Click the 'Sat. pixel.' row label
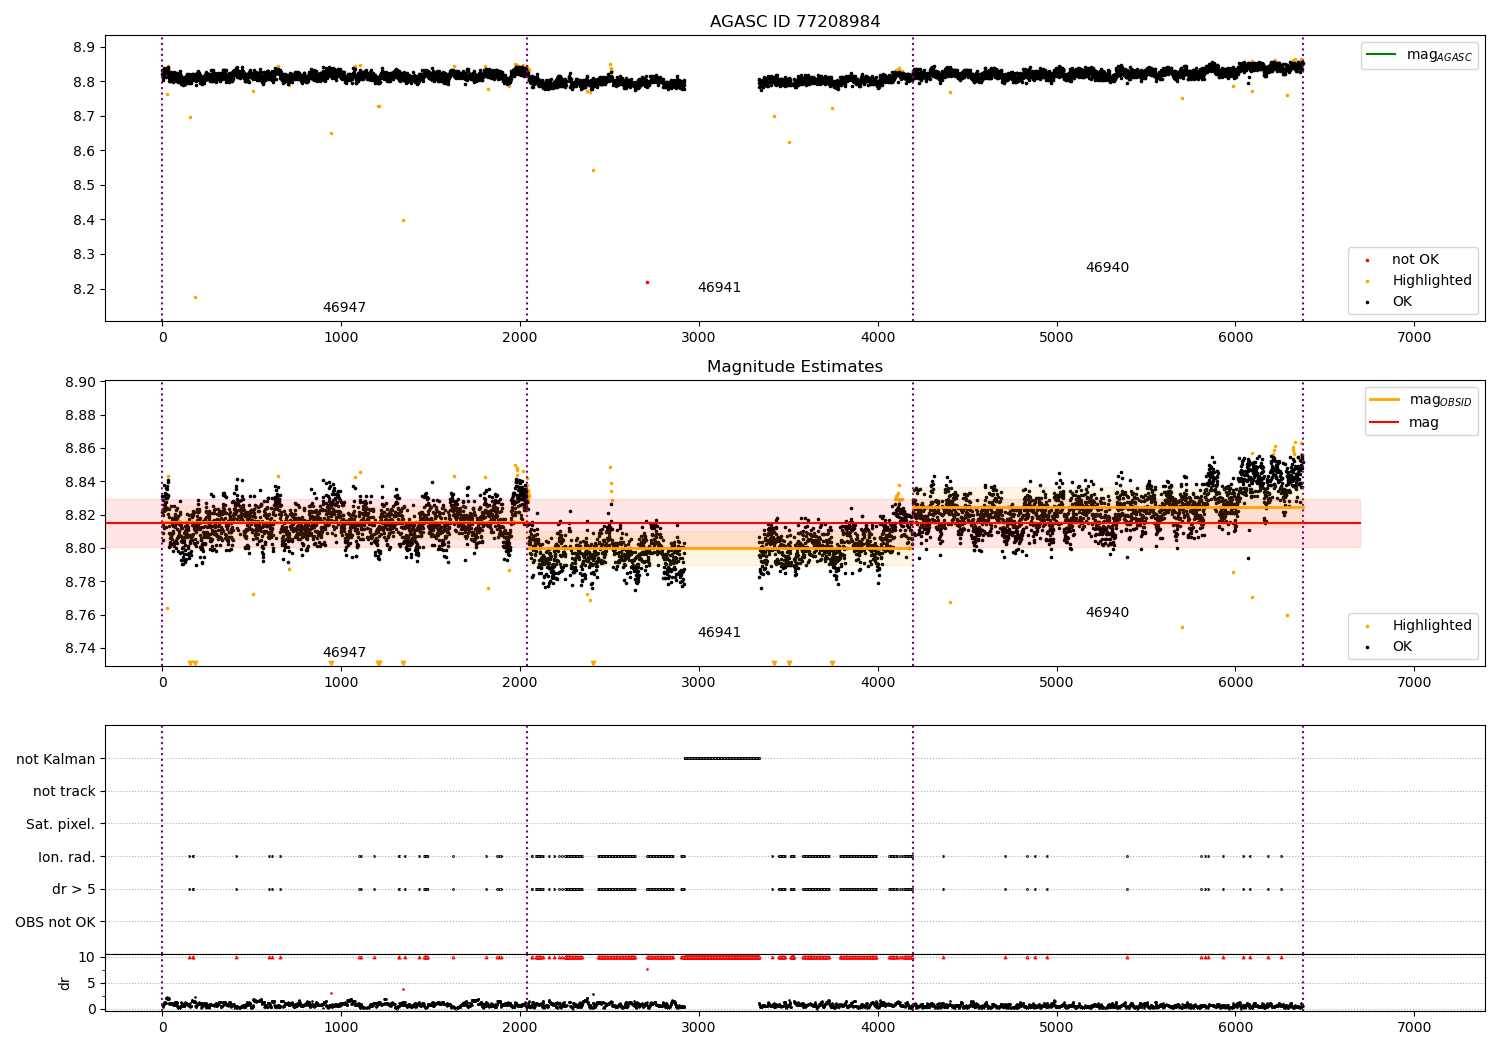The height and width of the screenshot is (1050, 1500). (x=61, y=824)
